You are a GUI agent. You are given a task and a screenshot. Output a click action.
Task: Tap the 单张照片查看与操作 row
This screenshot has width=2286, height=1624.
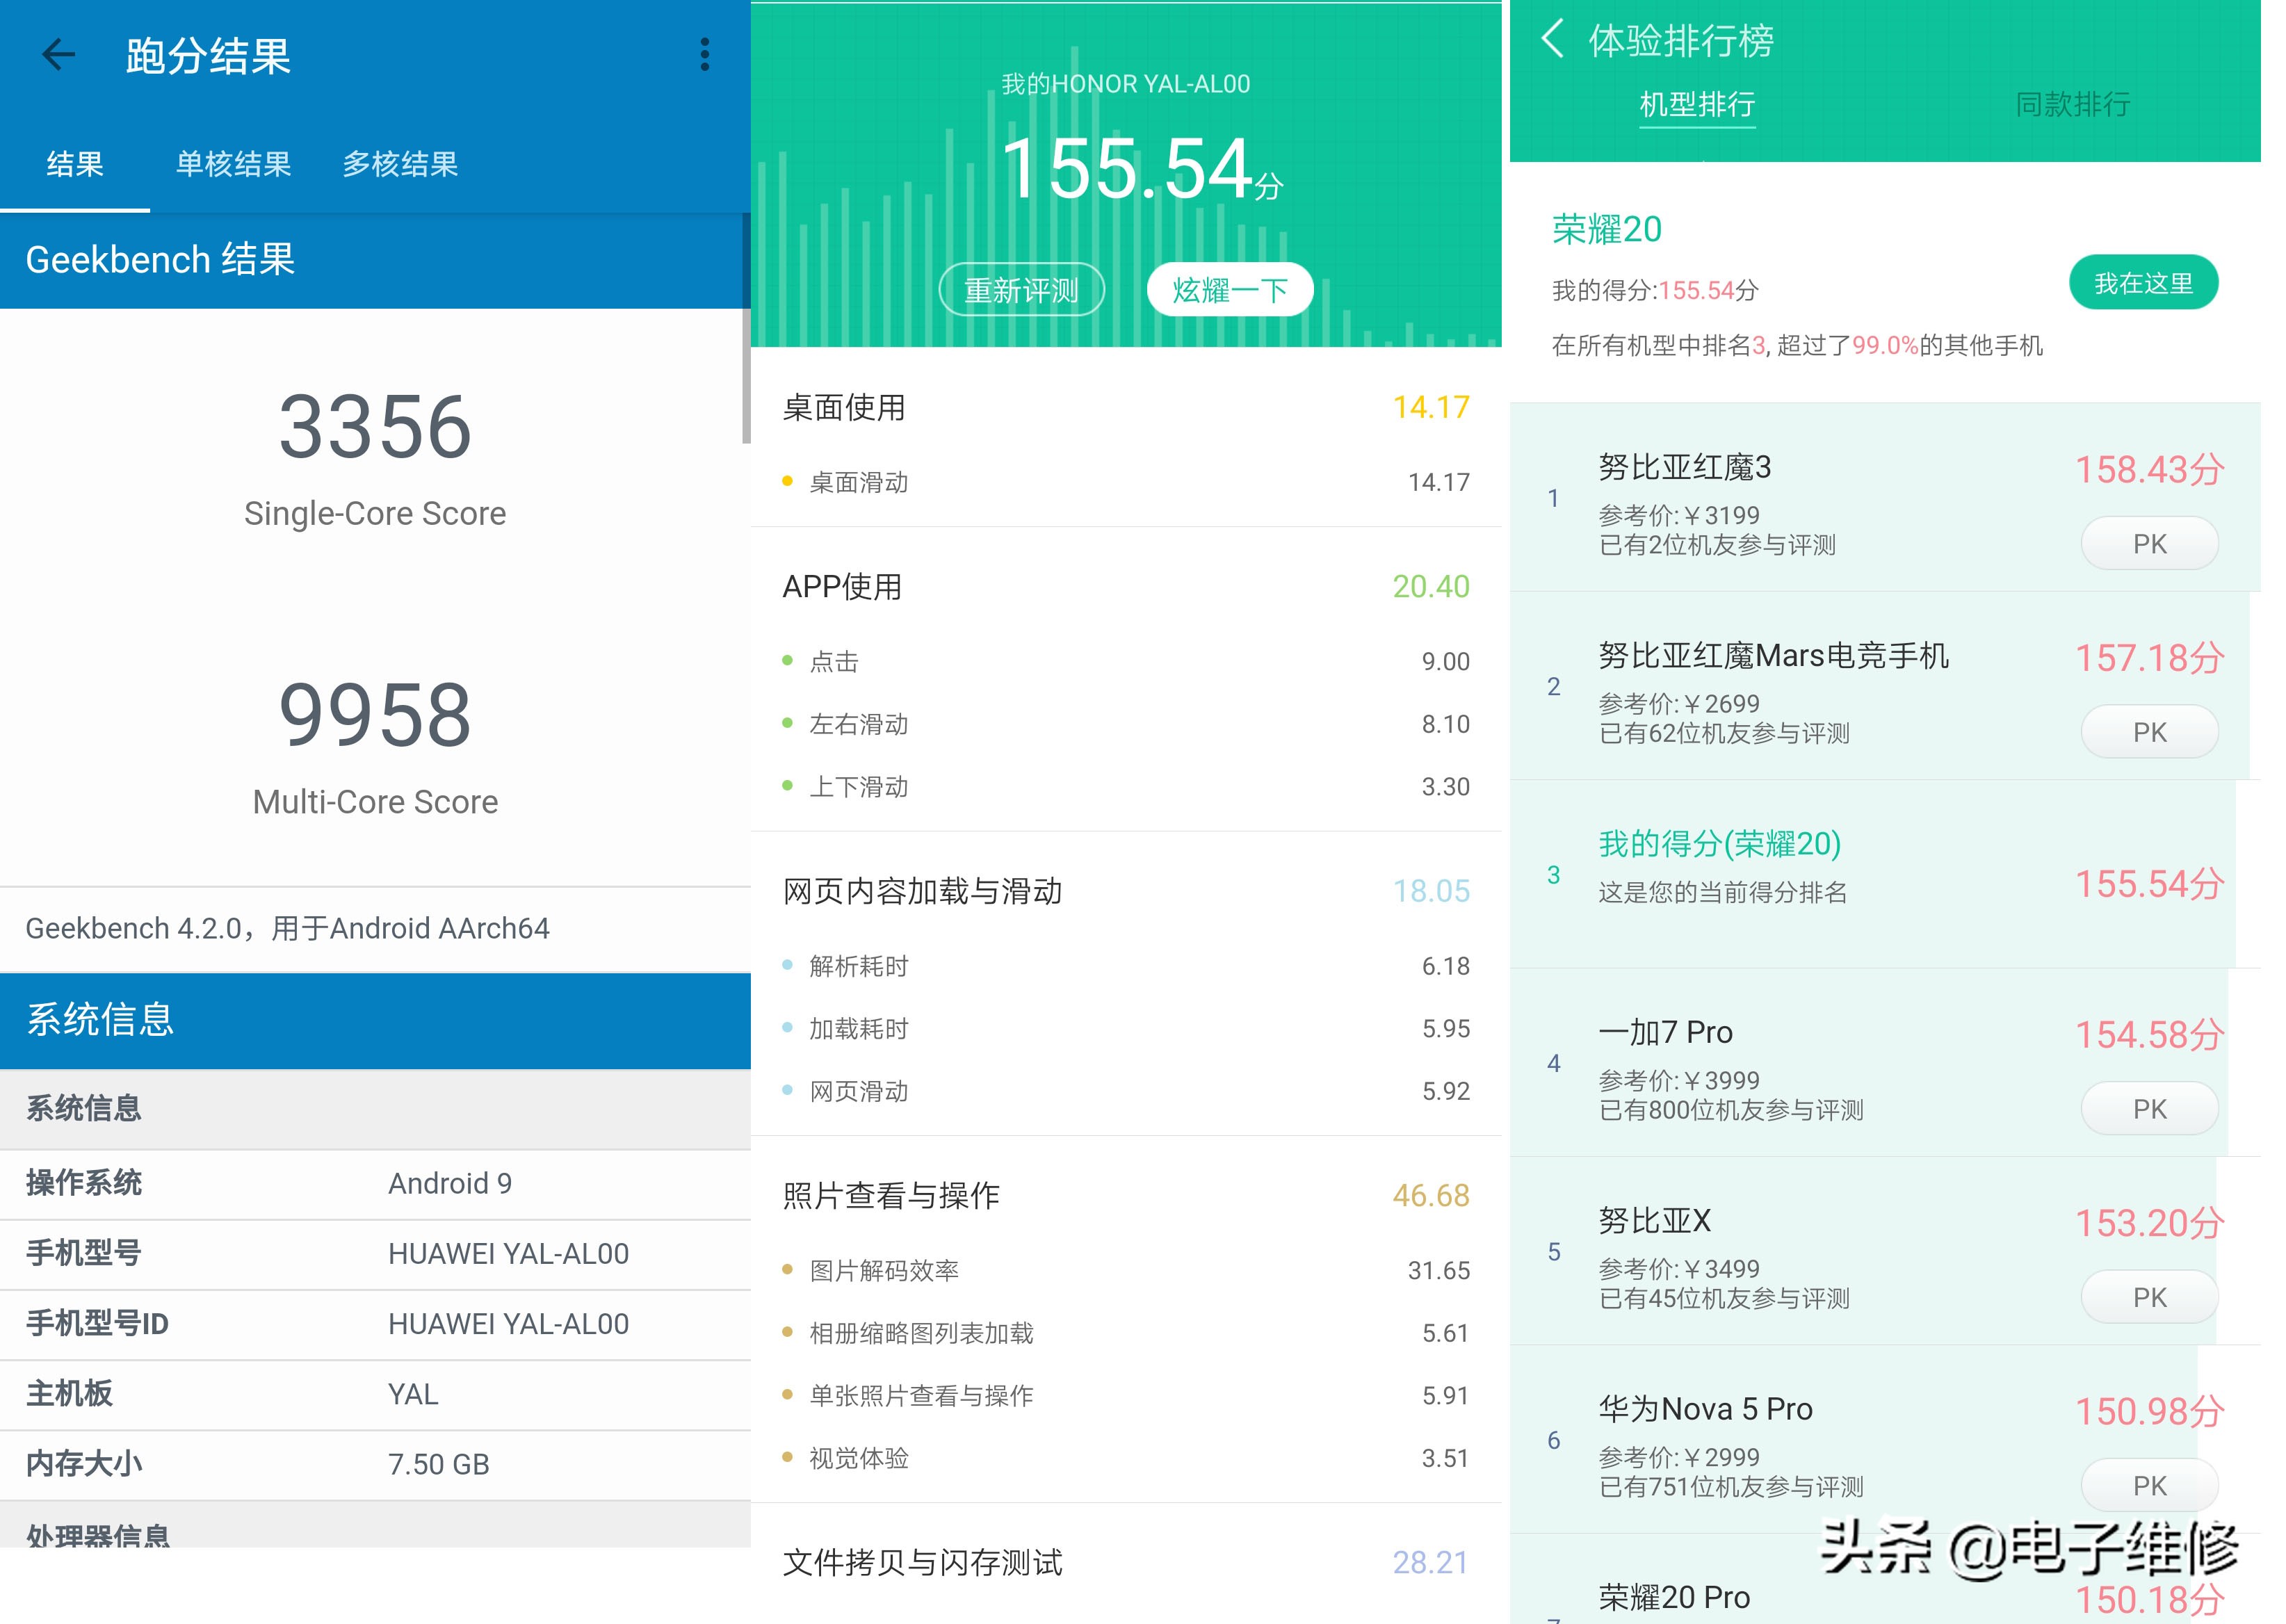point(1126,1395)
